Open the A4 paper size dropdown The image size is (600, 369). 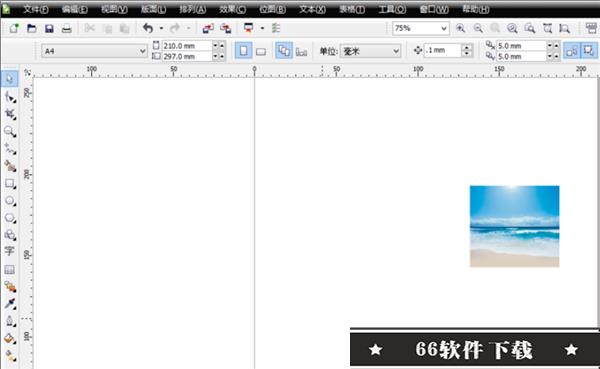(x=94, y=51)
